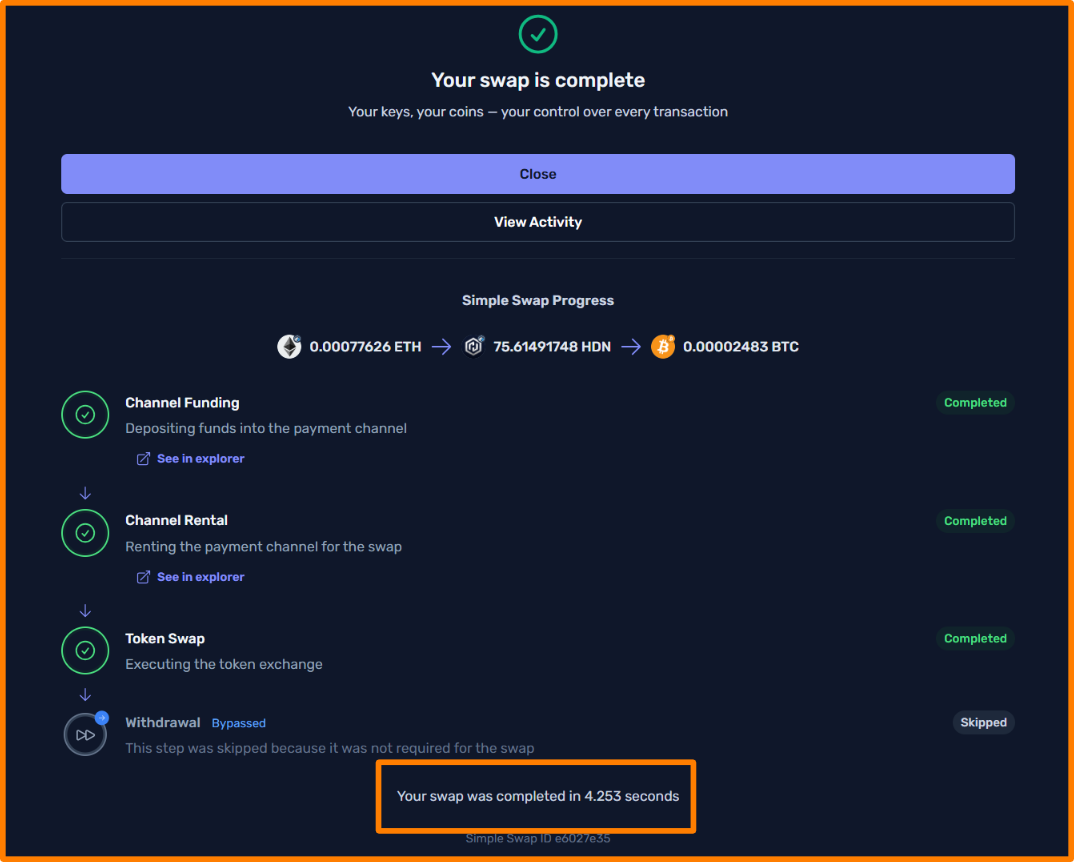This screenshot has height=862, width=1074.
Task: Click the external link icon under Channel Funding
Action: coord(143,458)
